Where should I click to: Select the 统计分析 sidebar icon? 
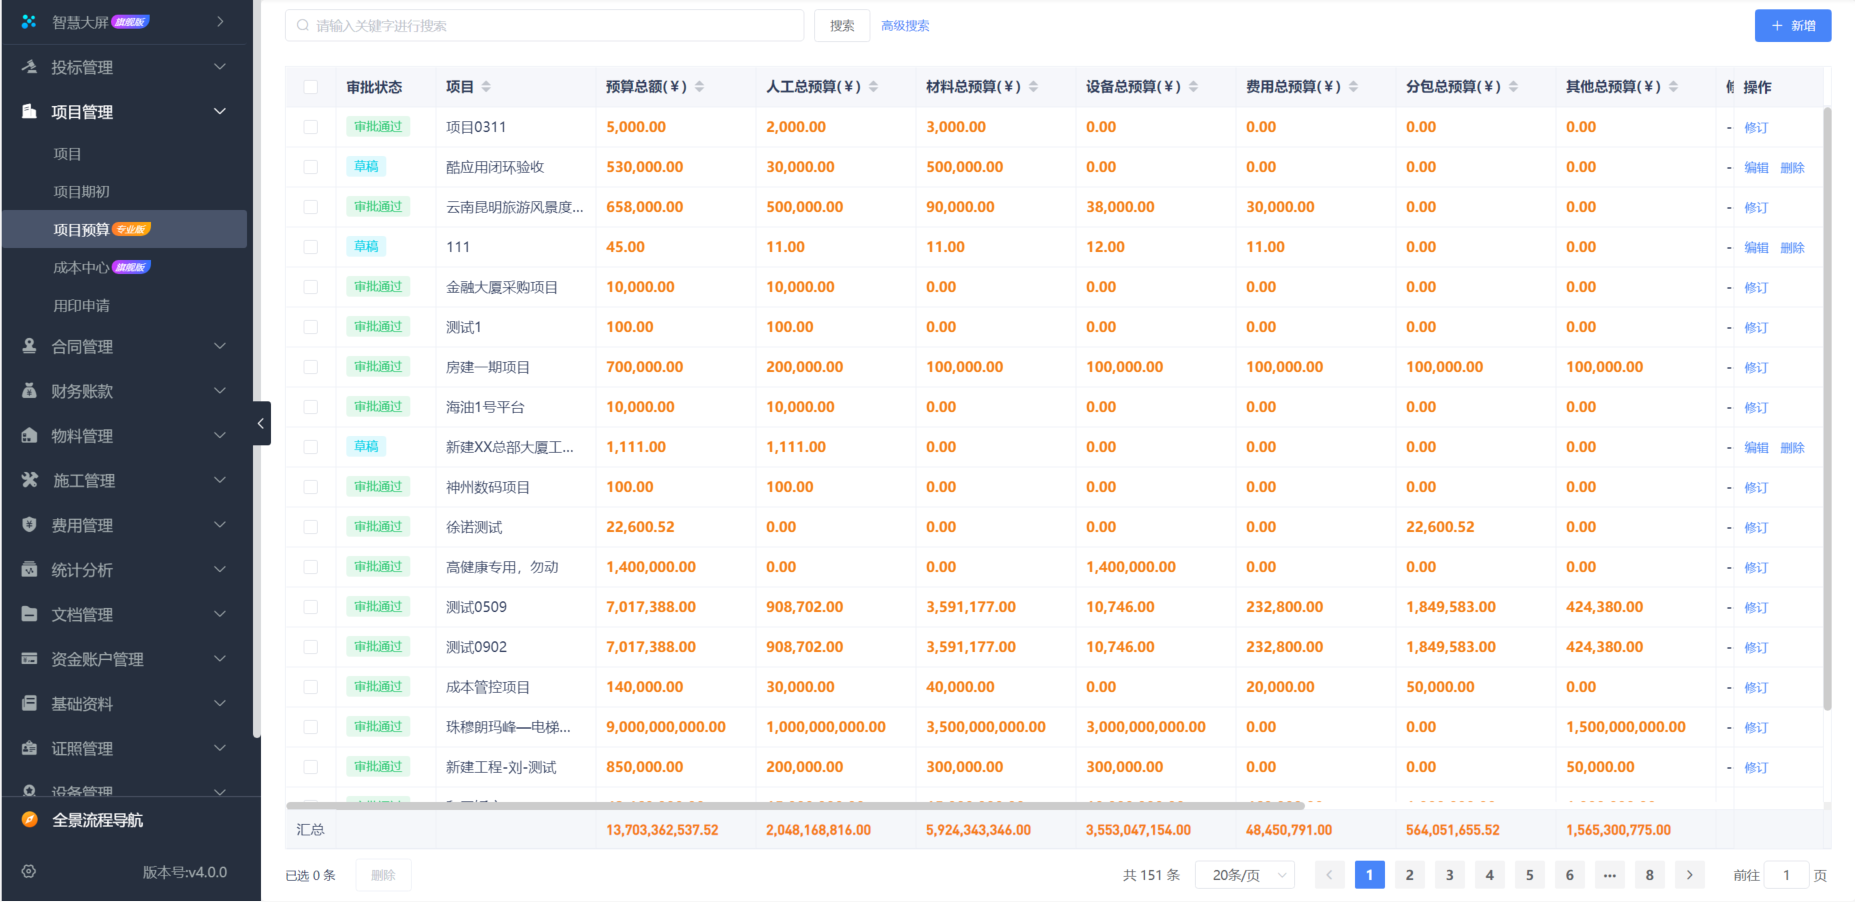click(x=27, y=569)
